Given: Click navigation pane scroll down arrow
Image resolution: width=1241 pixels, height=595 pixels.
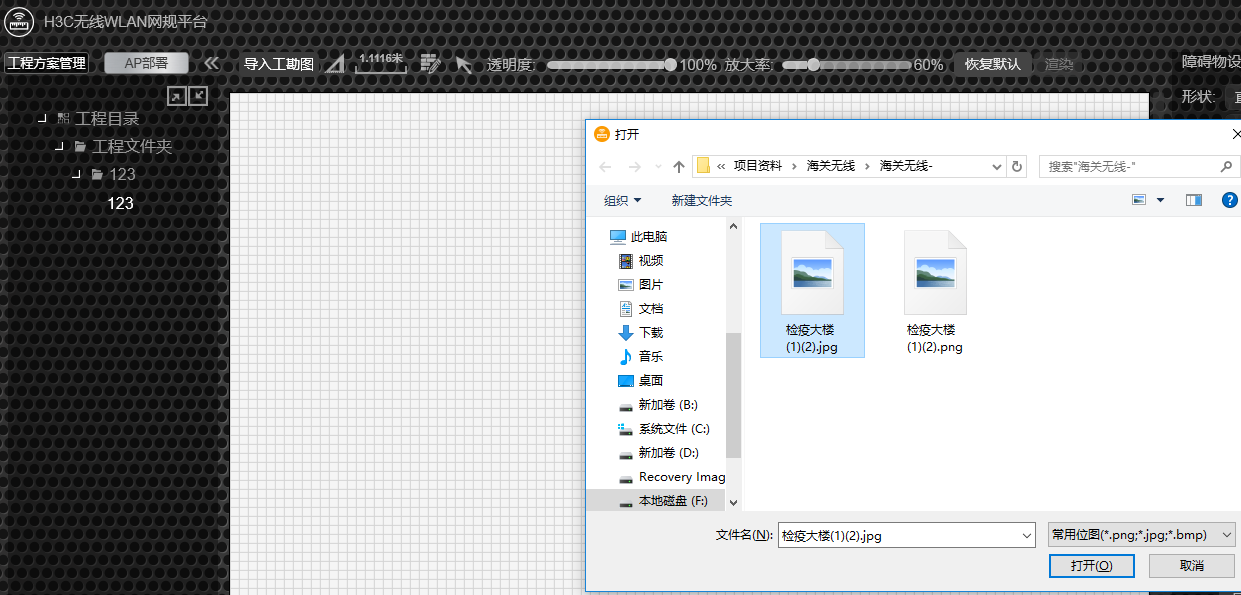Looking at the screenshot, I should click(x=733, y=502).
